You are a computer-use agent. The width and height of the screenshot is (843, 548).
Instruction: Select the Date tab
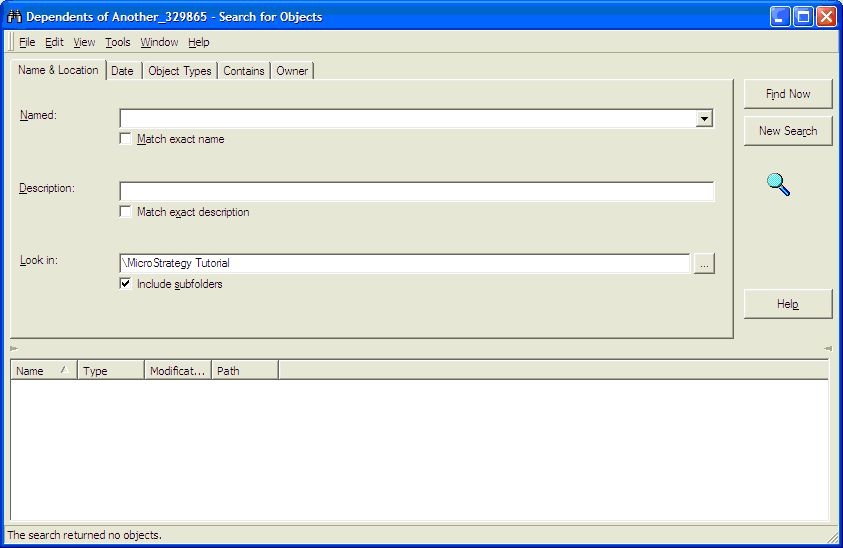[x=122, y=71]
